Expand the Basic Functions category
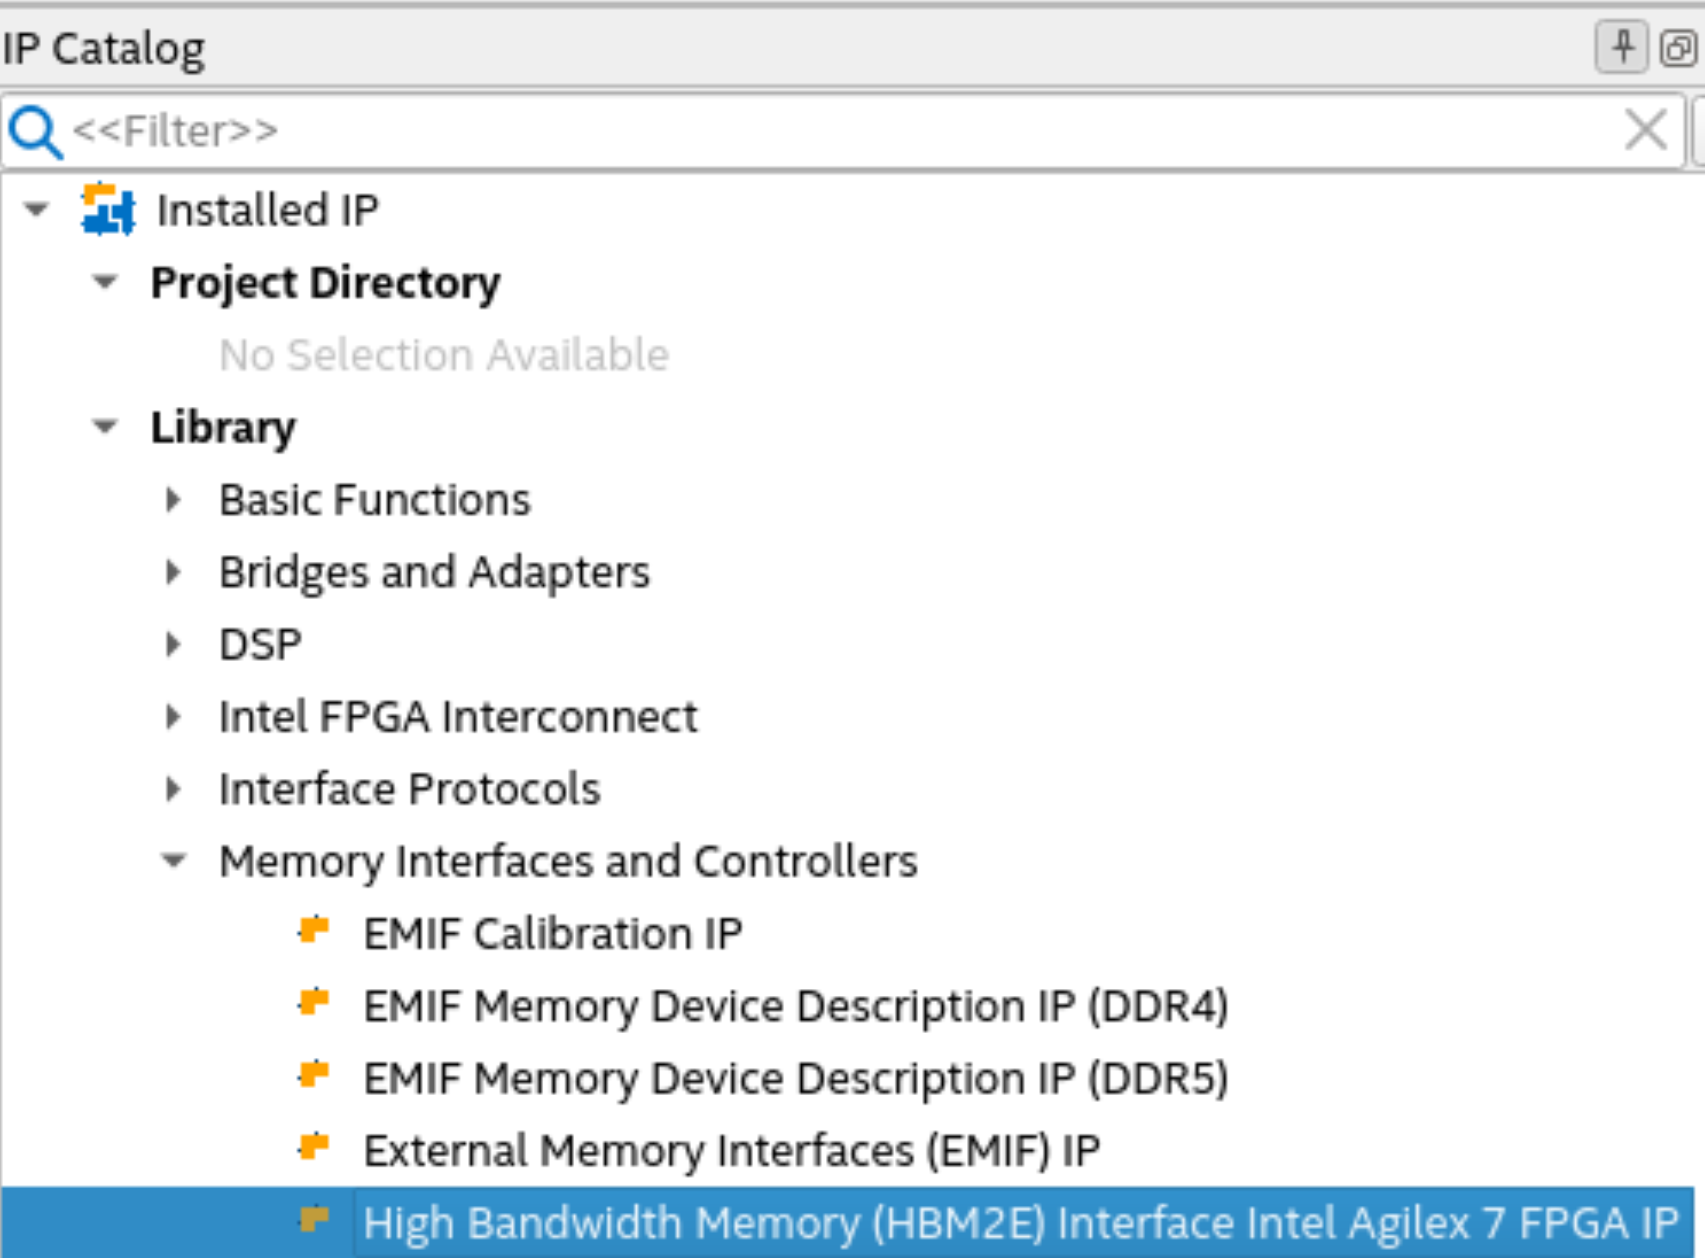The width and height of the screenshot is (1705, 1258). (x=174, y=500)
